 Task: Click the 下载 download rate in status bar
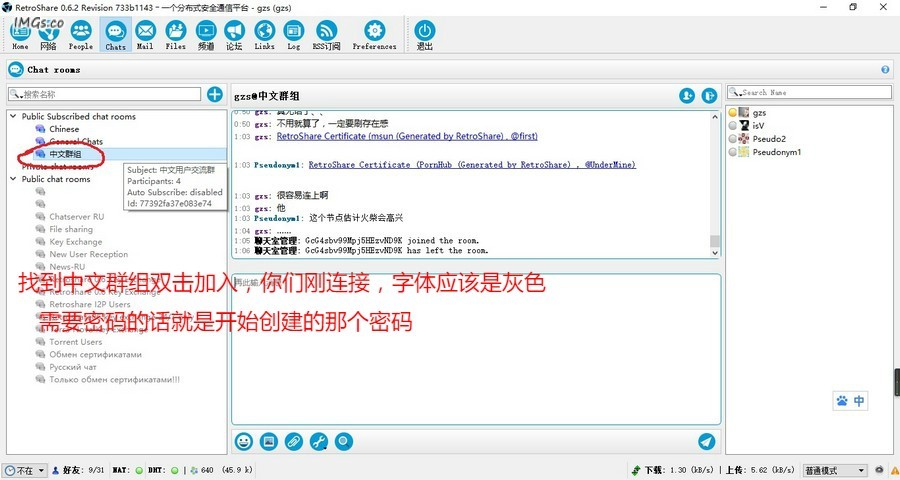[673, 470]
